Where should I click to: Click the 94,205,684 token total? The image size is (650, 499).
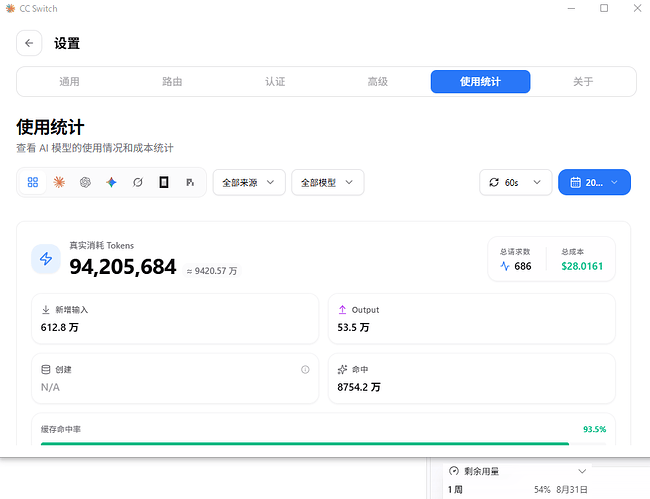click(x=123, y=266)
